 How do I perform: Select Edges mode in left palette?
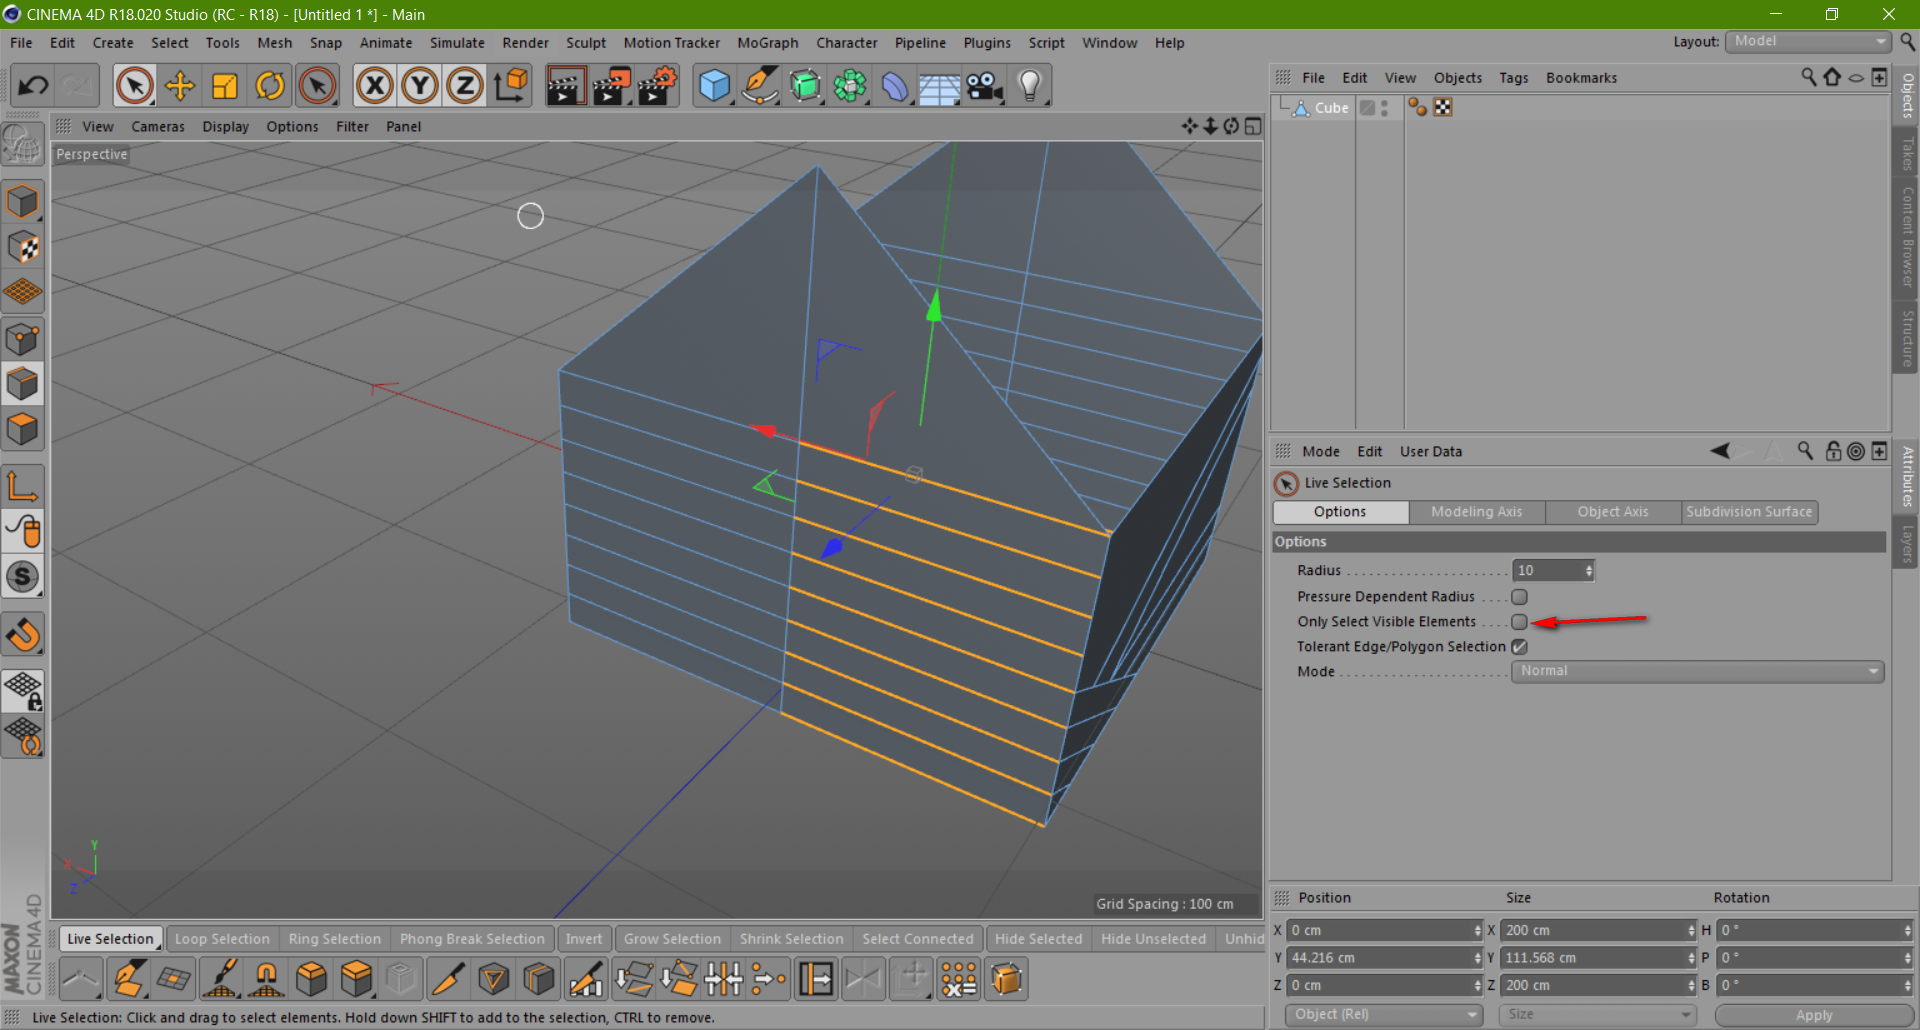tap(22, 384)
